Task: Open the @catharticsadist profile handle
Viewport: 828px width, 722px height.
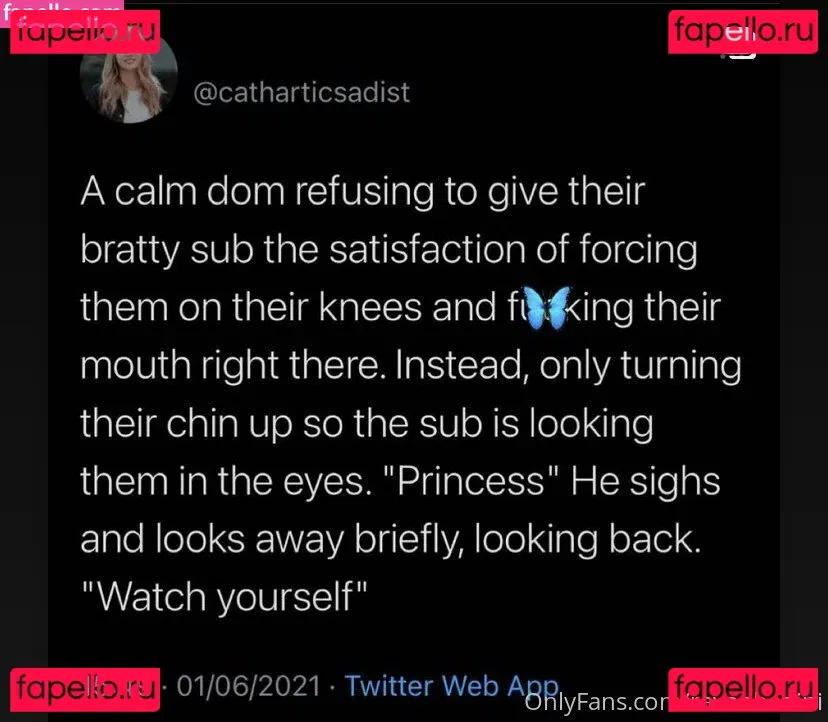Action: [x=300, y=93]
